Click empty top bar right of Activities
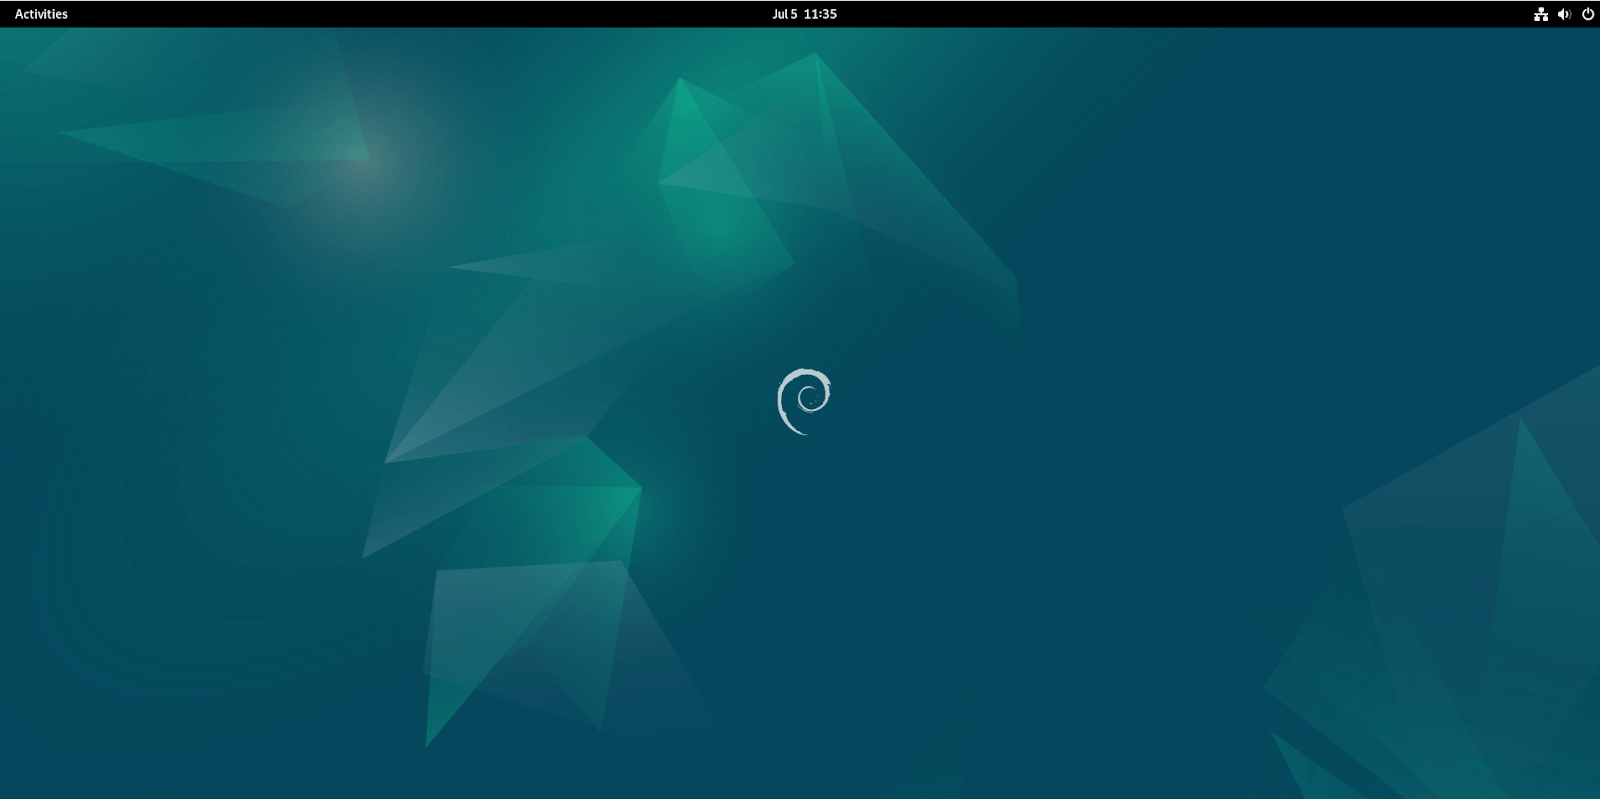Image resolution: width=1600 pixels, height=799 pixels. (x=300, y=14)
